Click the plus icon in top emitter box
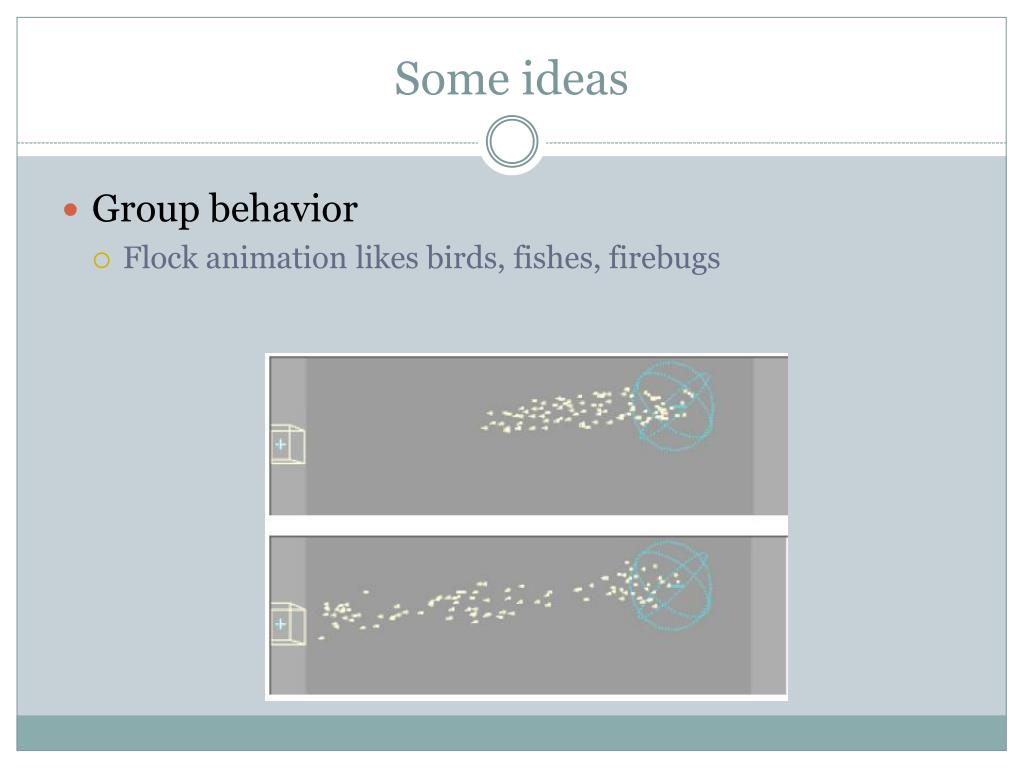The height and width of the screenshot is (768, 1024). 280,445
